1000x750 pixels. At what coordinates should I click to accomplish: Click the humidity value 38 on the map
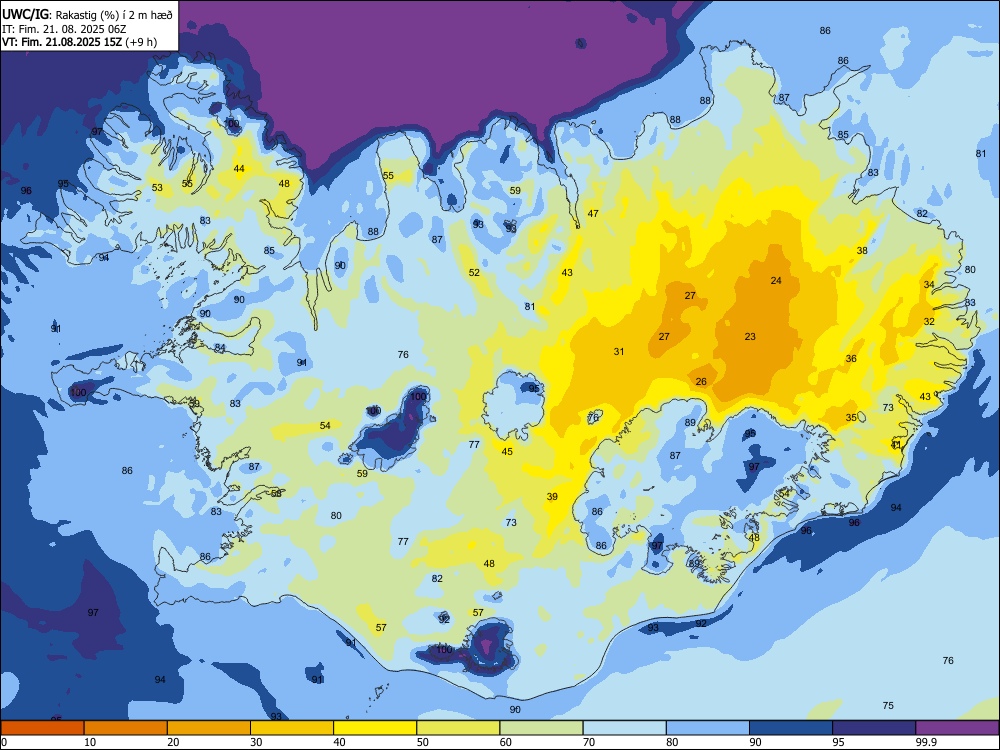862,251
